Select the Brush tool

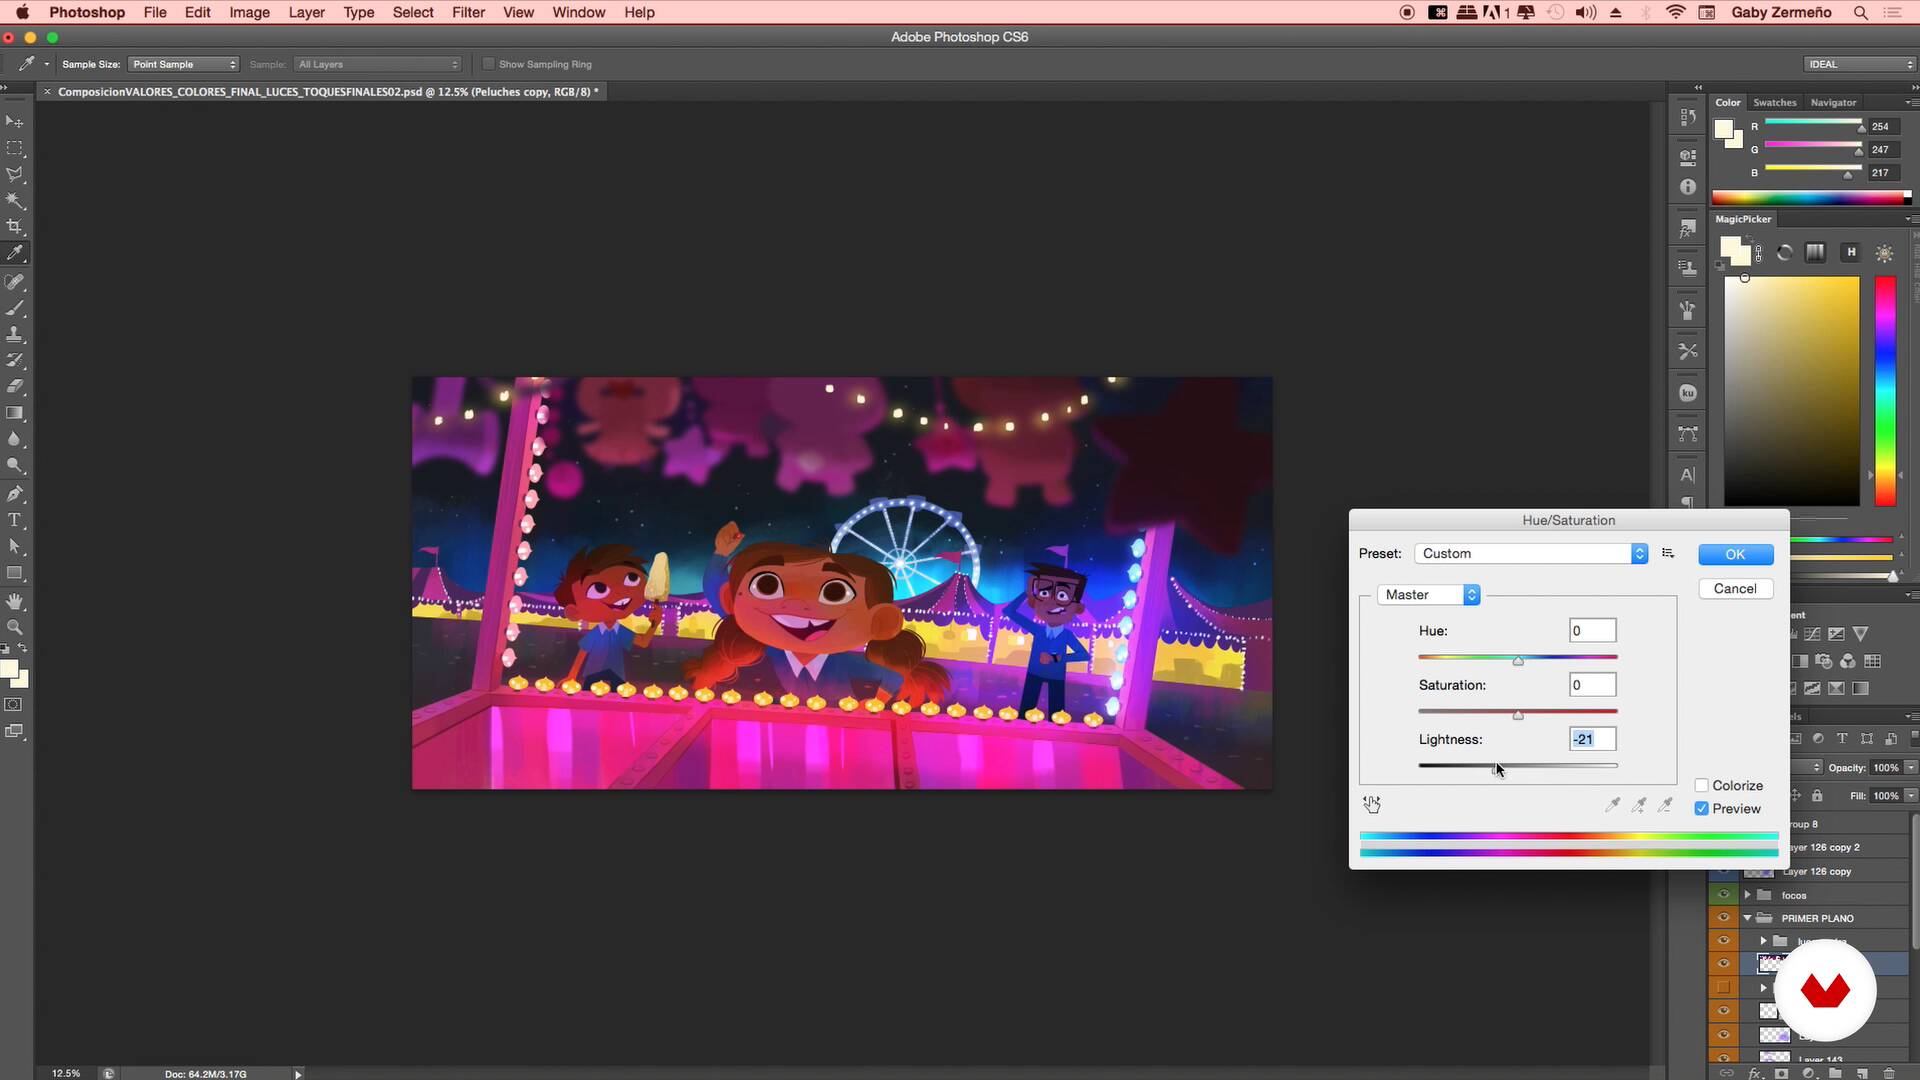15,308
